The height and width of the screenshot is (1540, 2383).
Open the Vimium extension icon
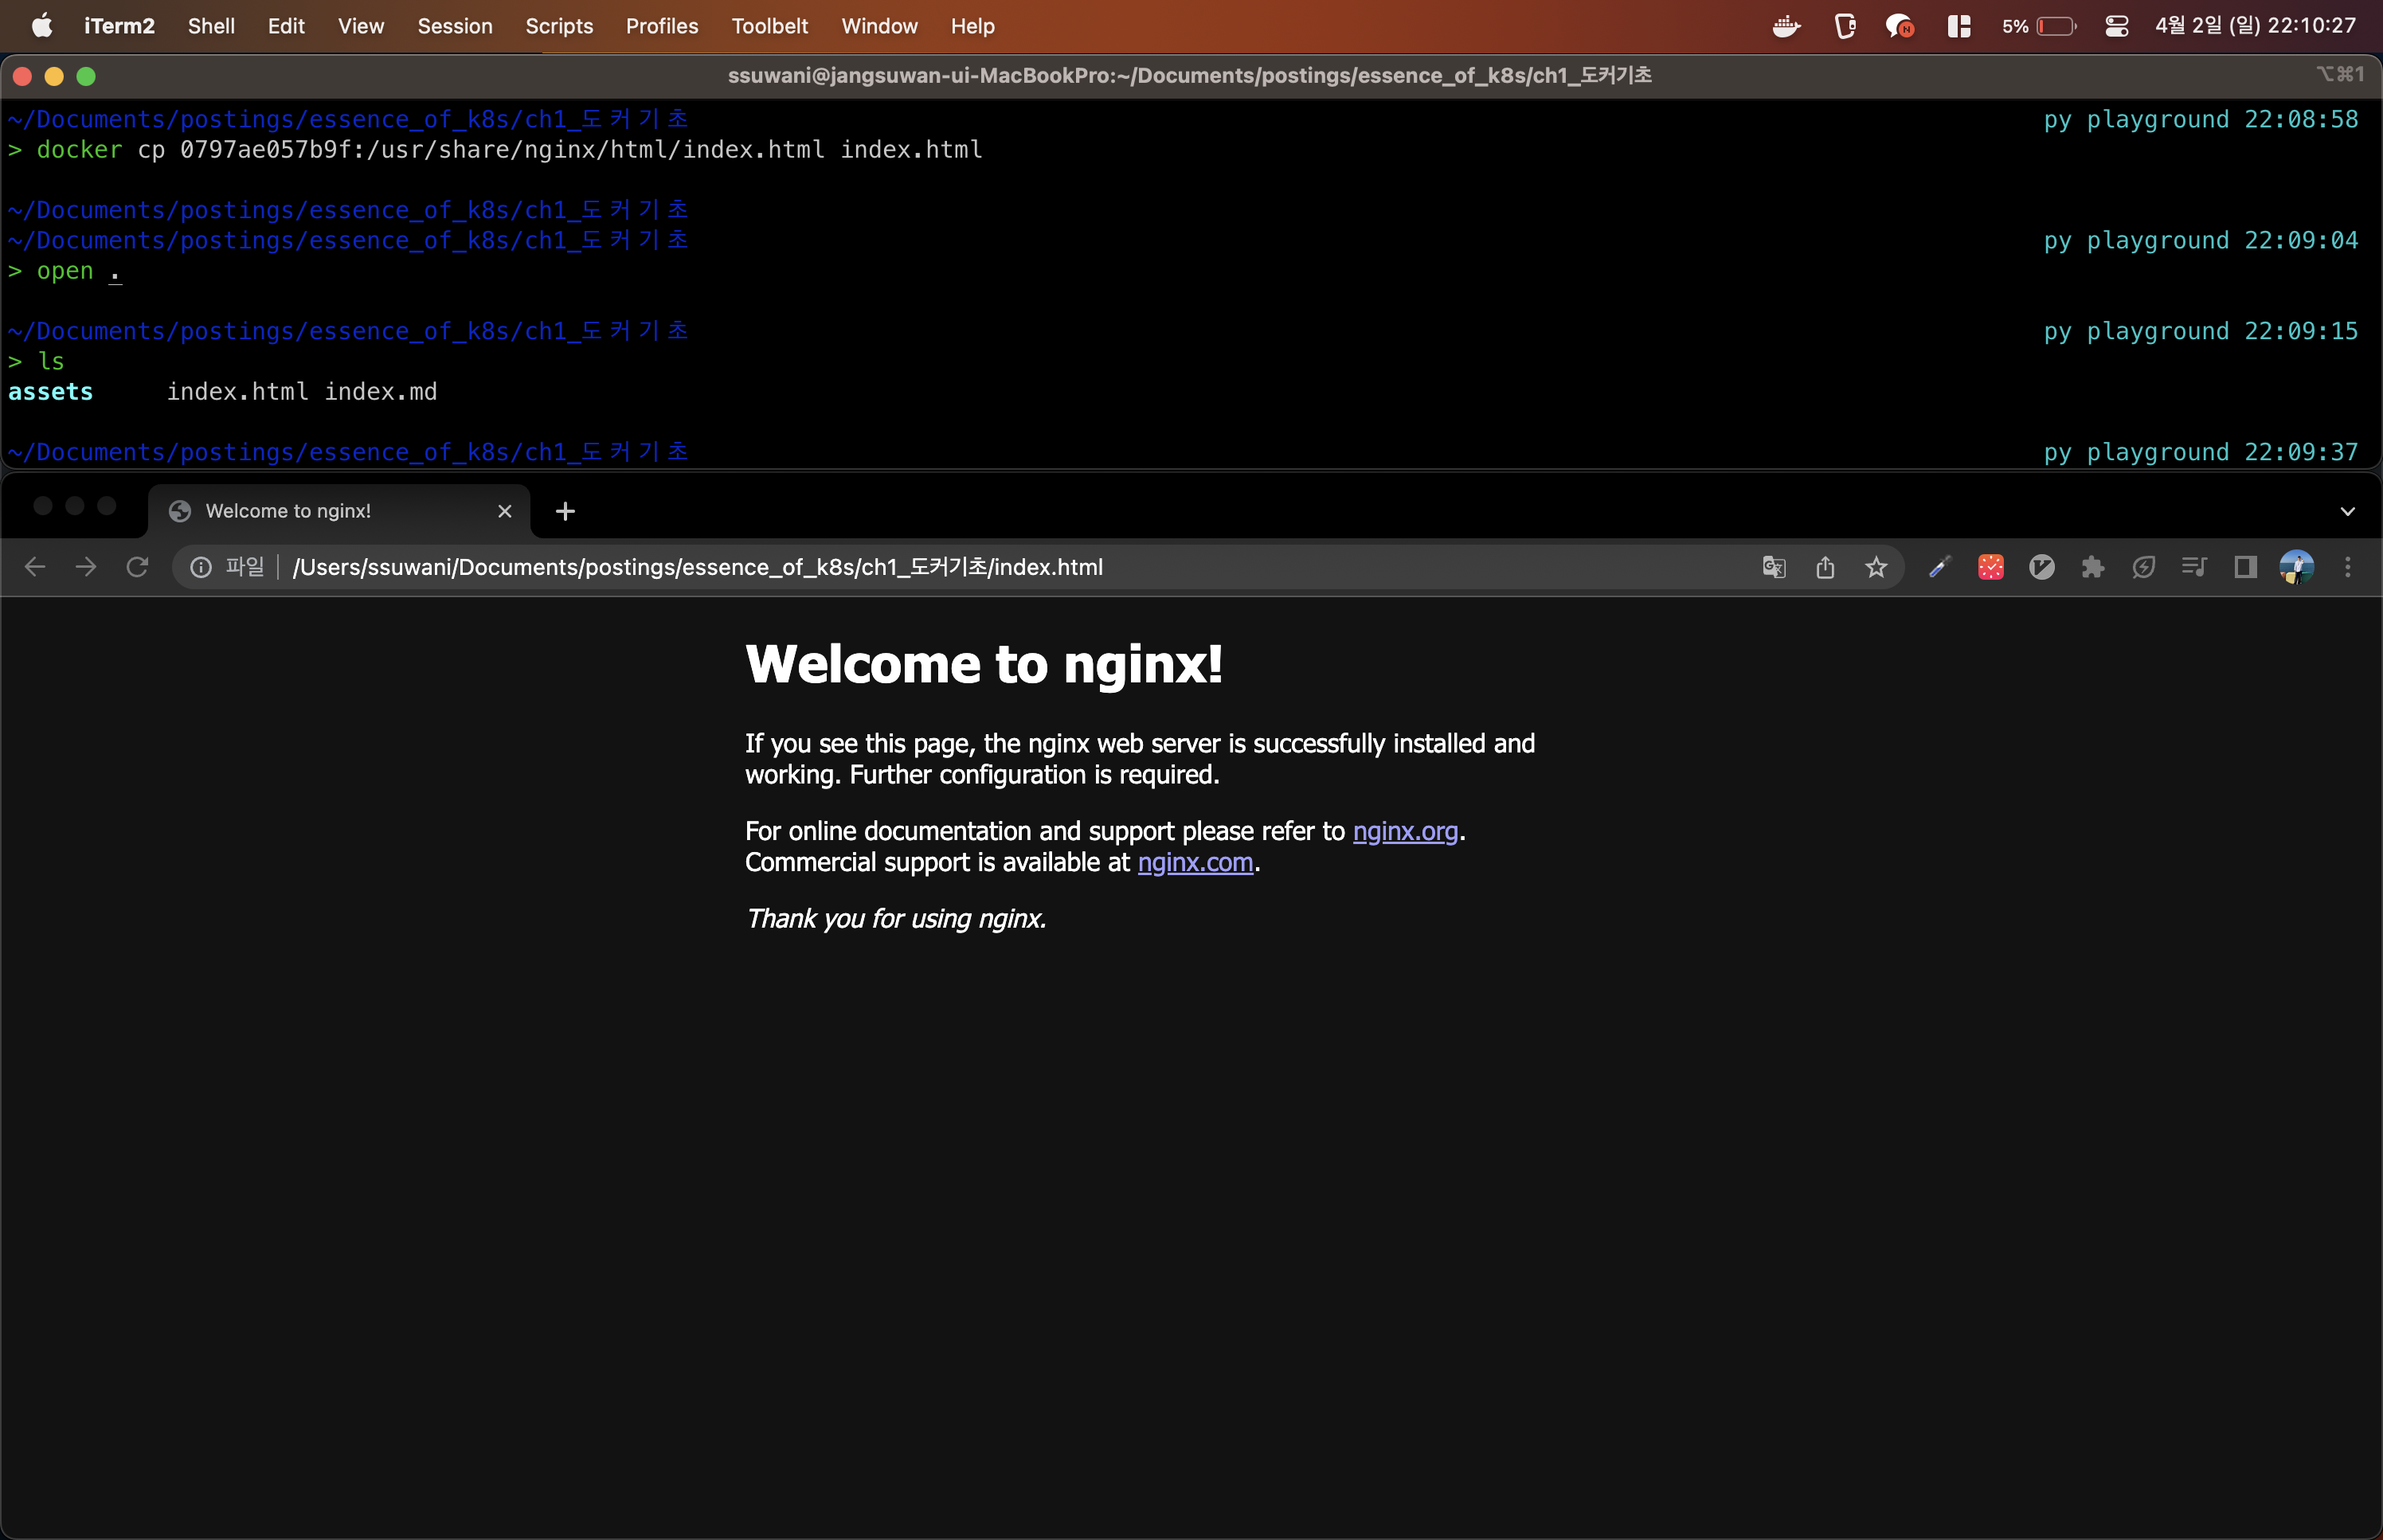pyautogui.click(x=2042, y=567)
